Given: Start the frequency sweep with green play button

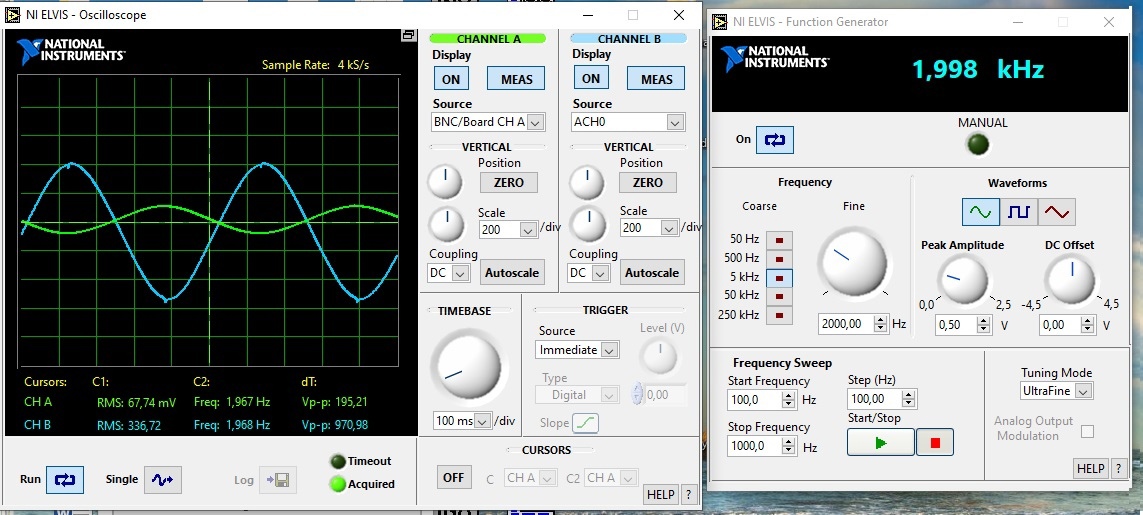Looking at the screenshot, I should click(x=881, y=442).
